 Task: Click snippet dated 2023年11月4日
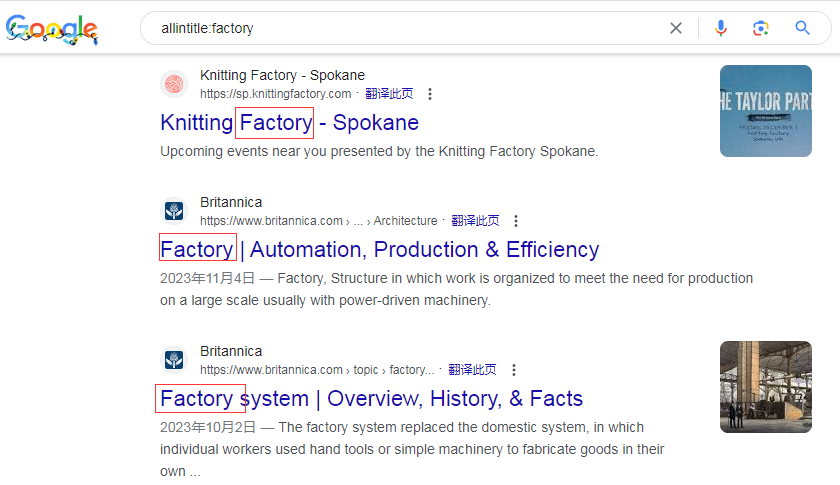tap(456, 289)
